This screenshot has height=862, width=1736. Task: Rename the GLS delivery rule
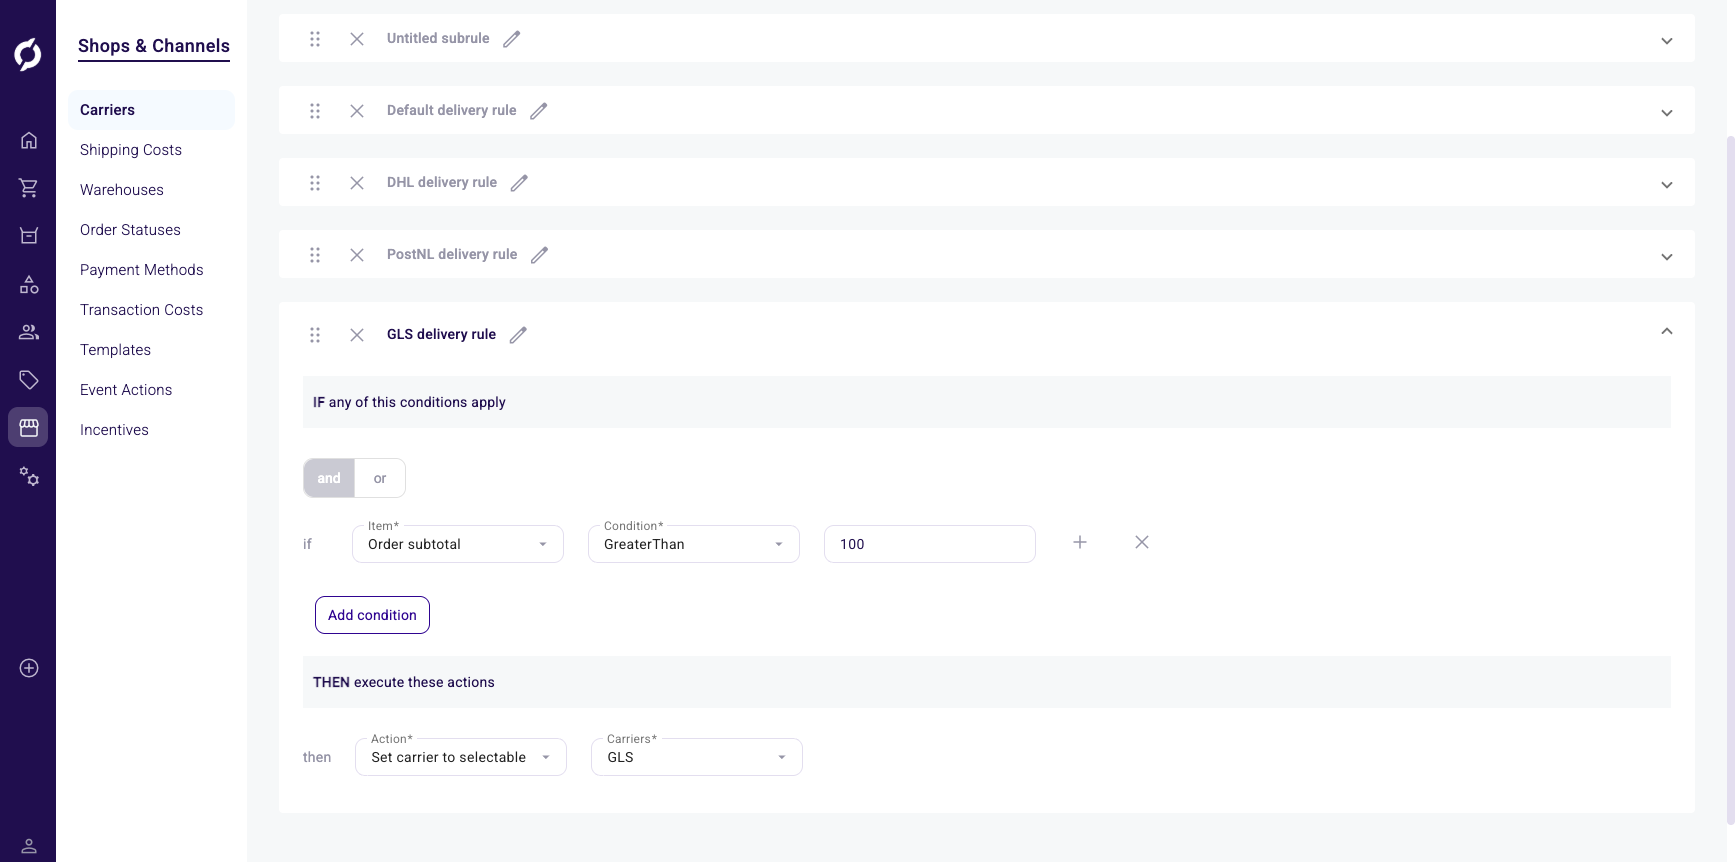518,335
